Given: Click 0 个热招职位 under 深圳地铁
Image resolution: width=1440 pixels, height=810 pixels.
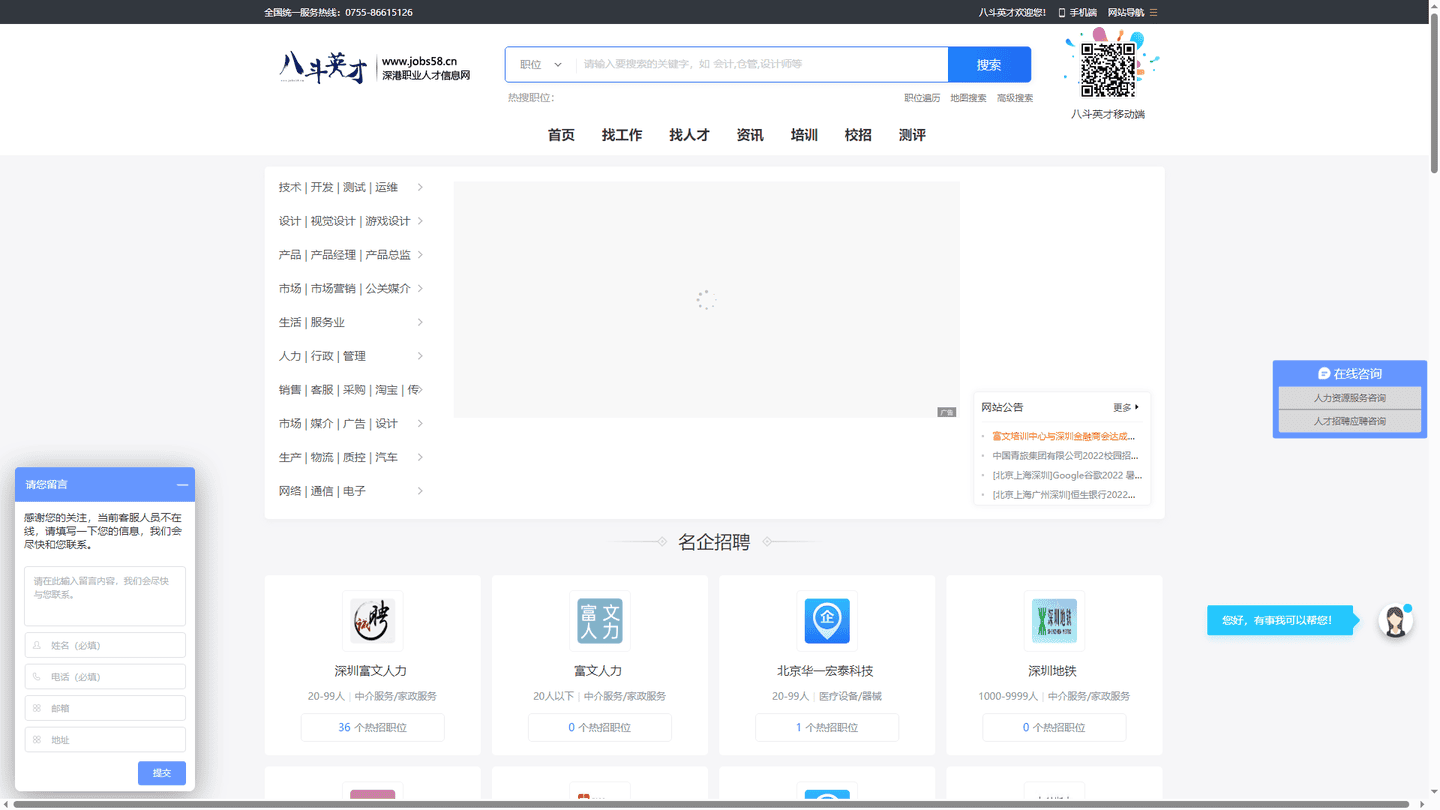Looking at the screenshot, I should (1054, 727).
